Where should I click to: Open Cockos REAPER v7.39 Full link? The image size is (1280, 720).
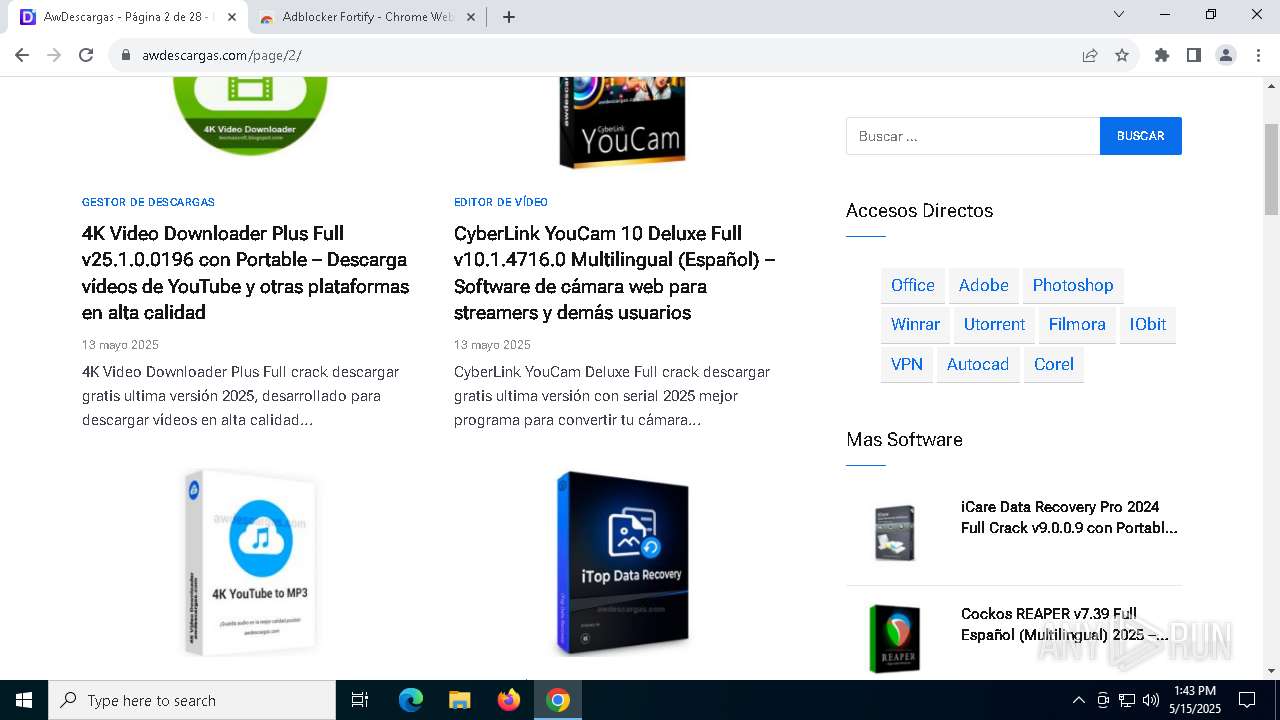click(x=1065, y=624)
